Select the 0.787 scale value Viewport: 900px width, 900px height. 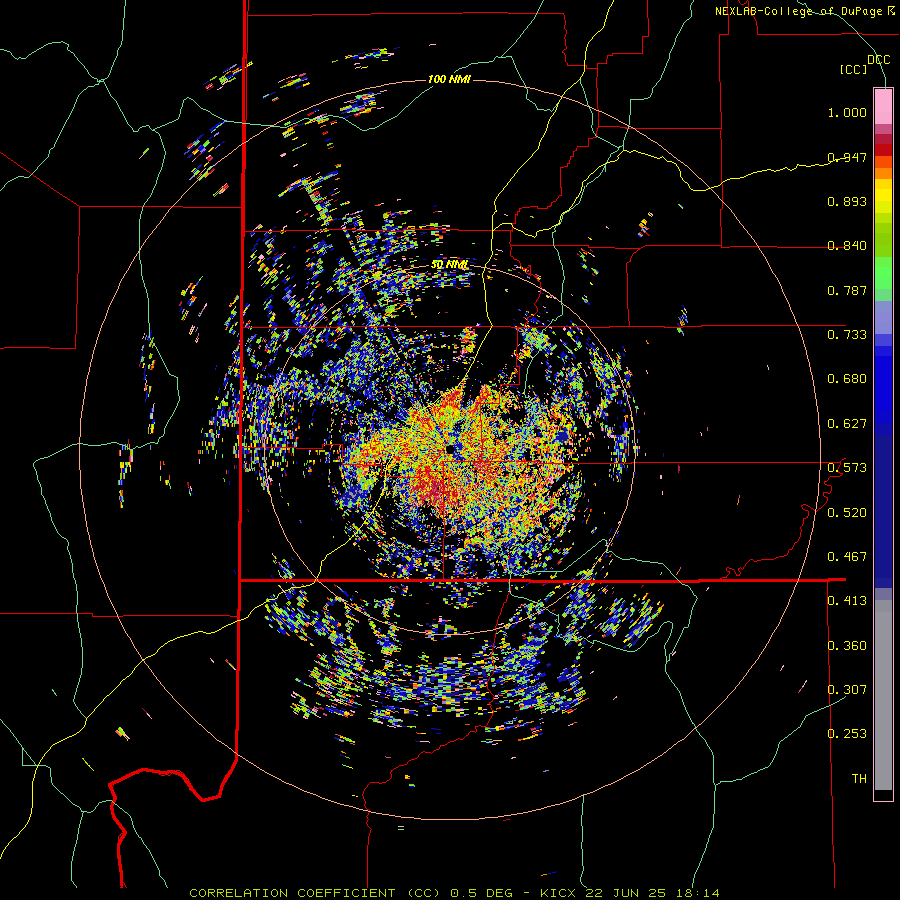point(847,290)
